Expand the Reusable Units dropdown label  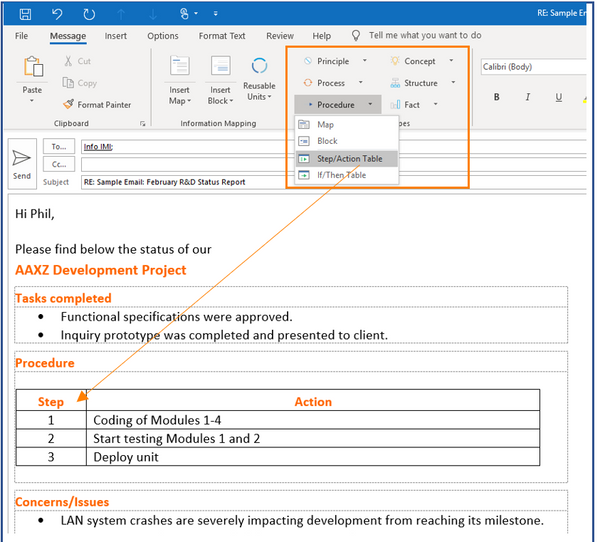(259, 91)
